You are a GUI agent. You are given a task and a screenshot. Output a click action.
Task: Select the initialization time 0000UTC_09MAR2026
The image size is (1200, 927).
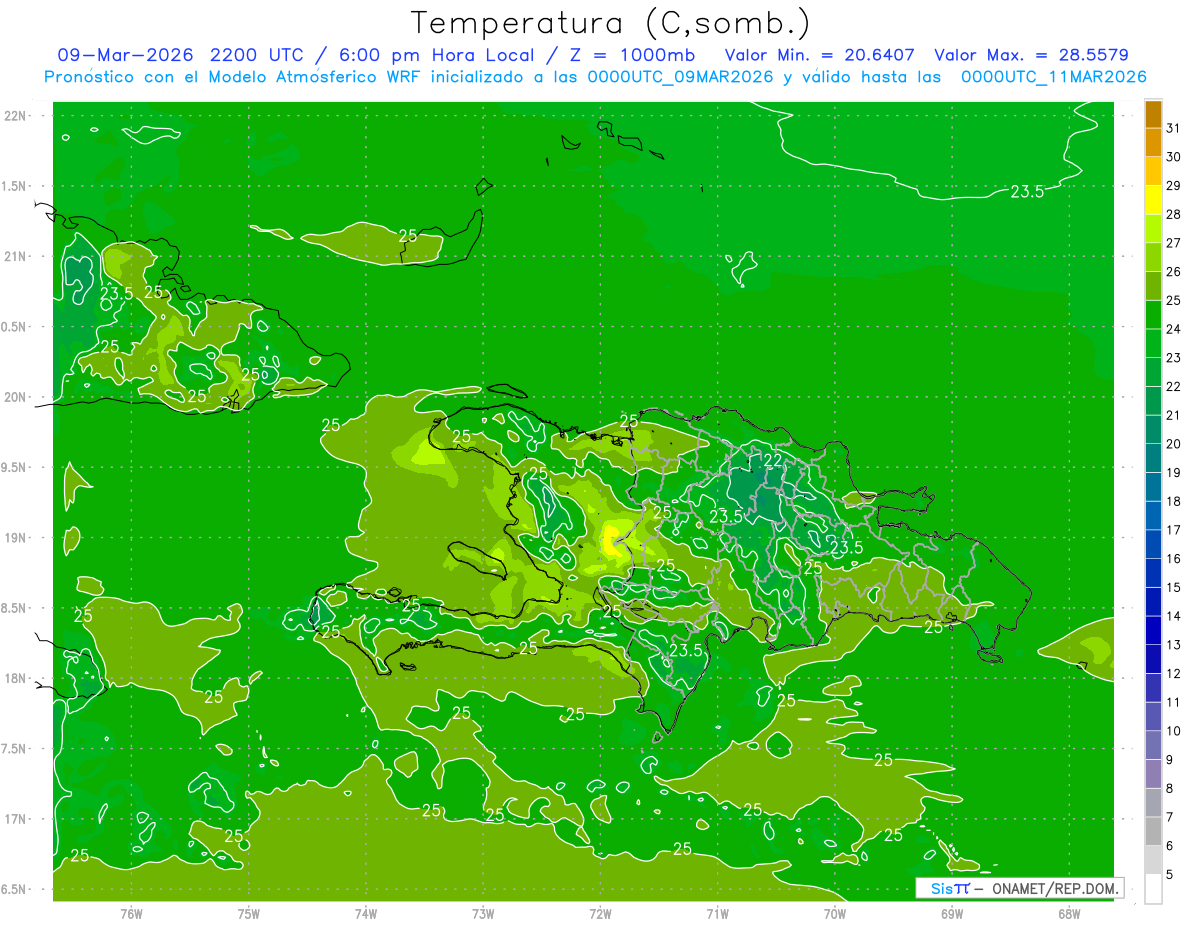(x=680, y=77)
